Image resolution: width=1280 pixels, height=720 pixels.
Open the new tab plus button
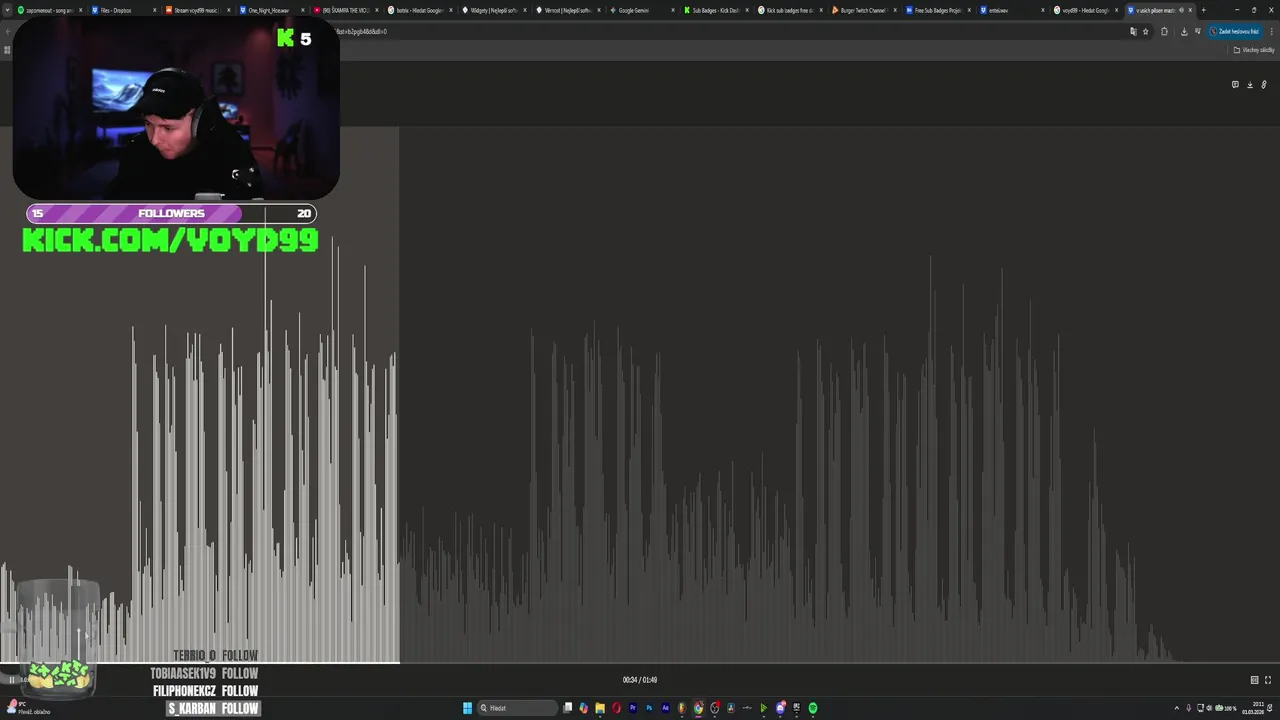(x=1203, y=10)
